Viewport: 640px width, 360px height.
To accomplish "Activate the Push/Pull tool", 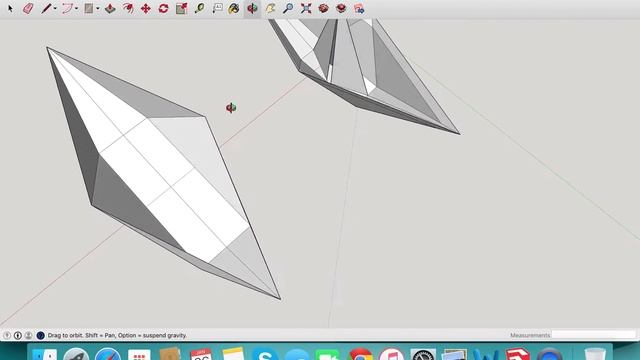I will [110, 8].
